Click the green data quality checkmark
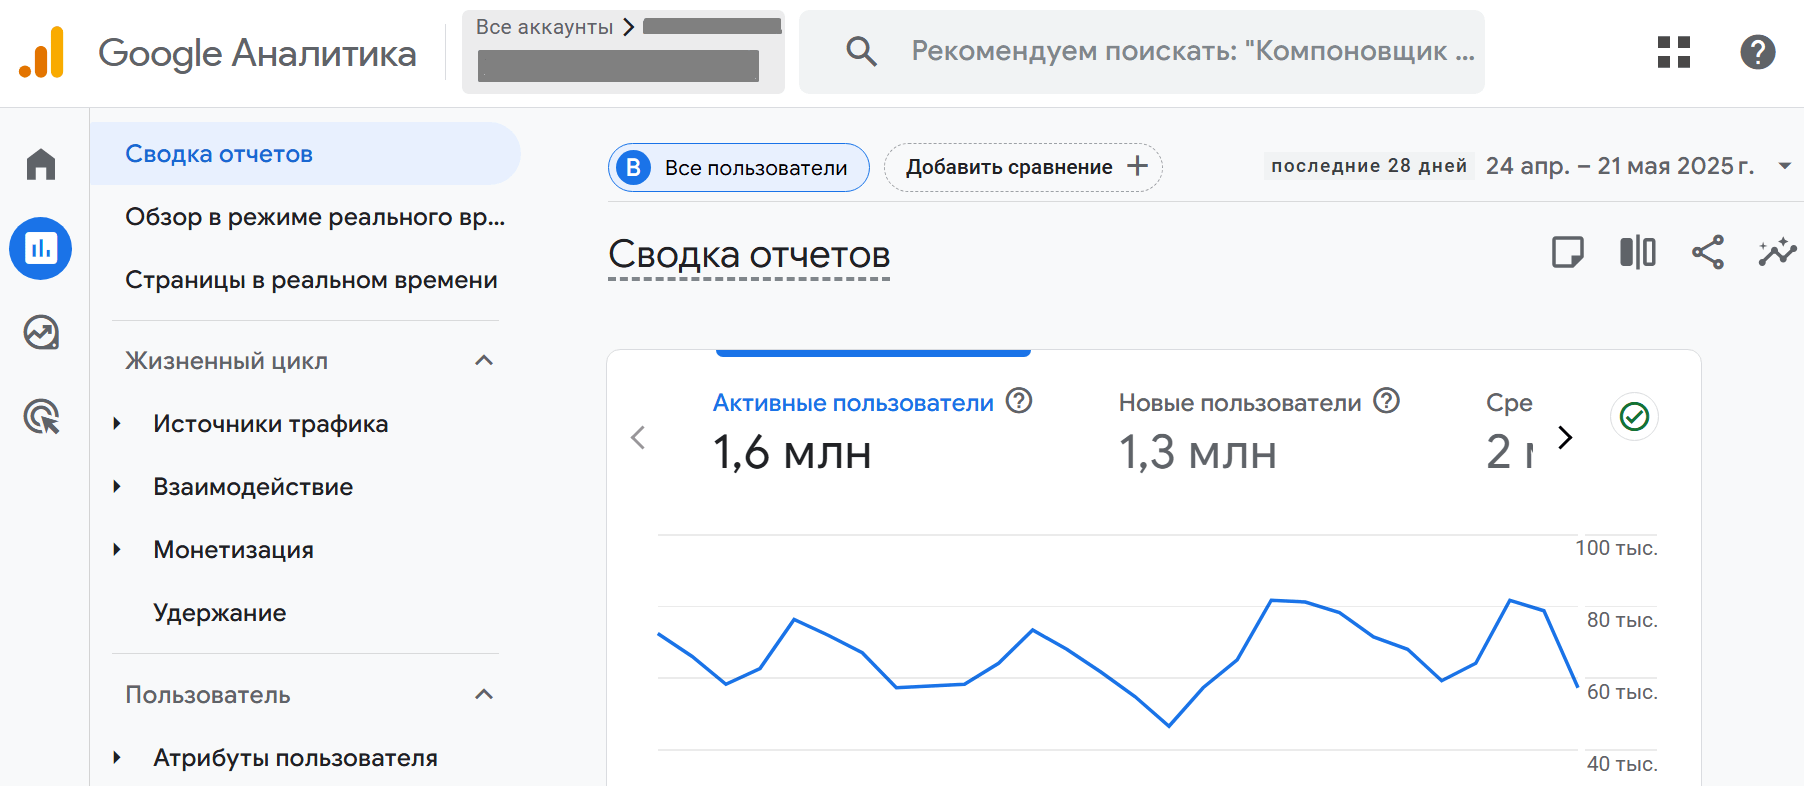1804x786 pixels. [1634, 416]
